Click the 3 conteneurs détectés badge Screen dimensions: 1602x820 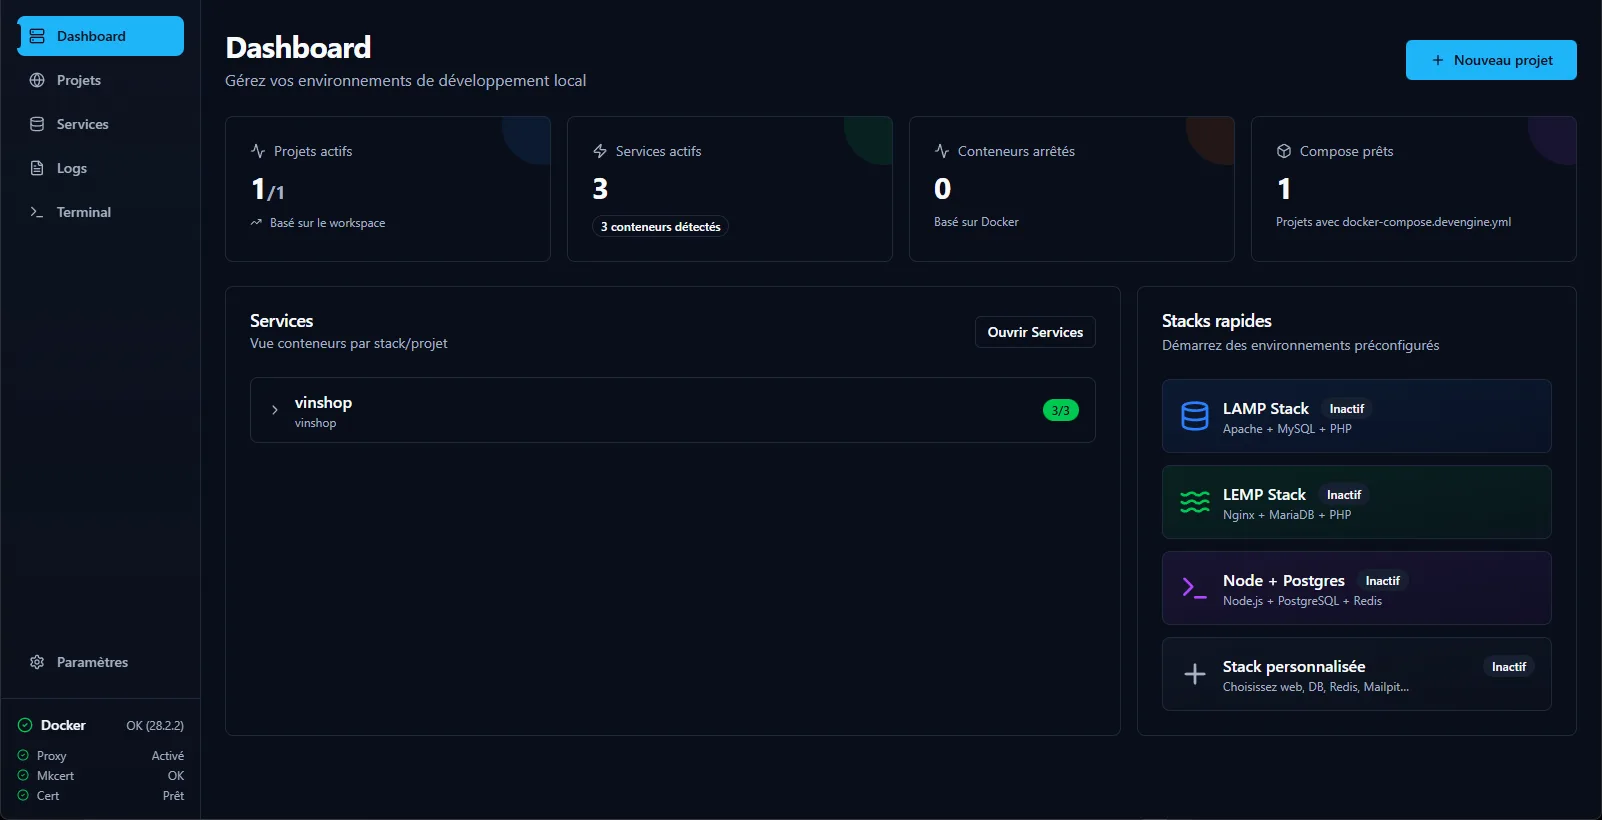(660, 227)
